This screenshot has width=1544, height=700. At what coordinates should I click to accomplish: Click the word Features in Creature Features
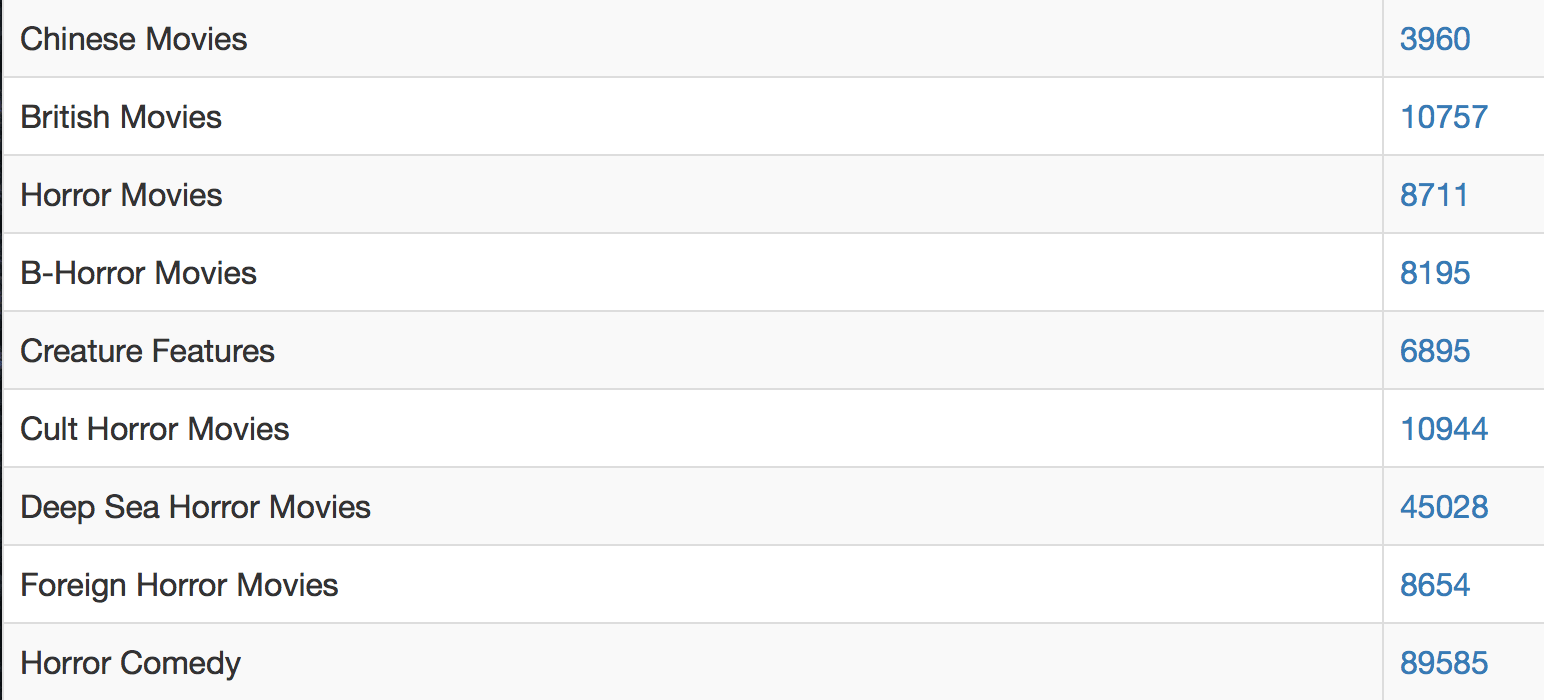[x=212, y=351]
